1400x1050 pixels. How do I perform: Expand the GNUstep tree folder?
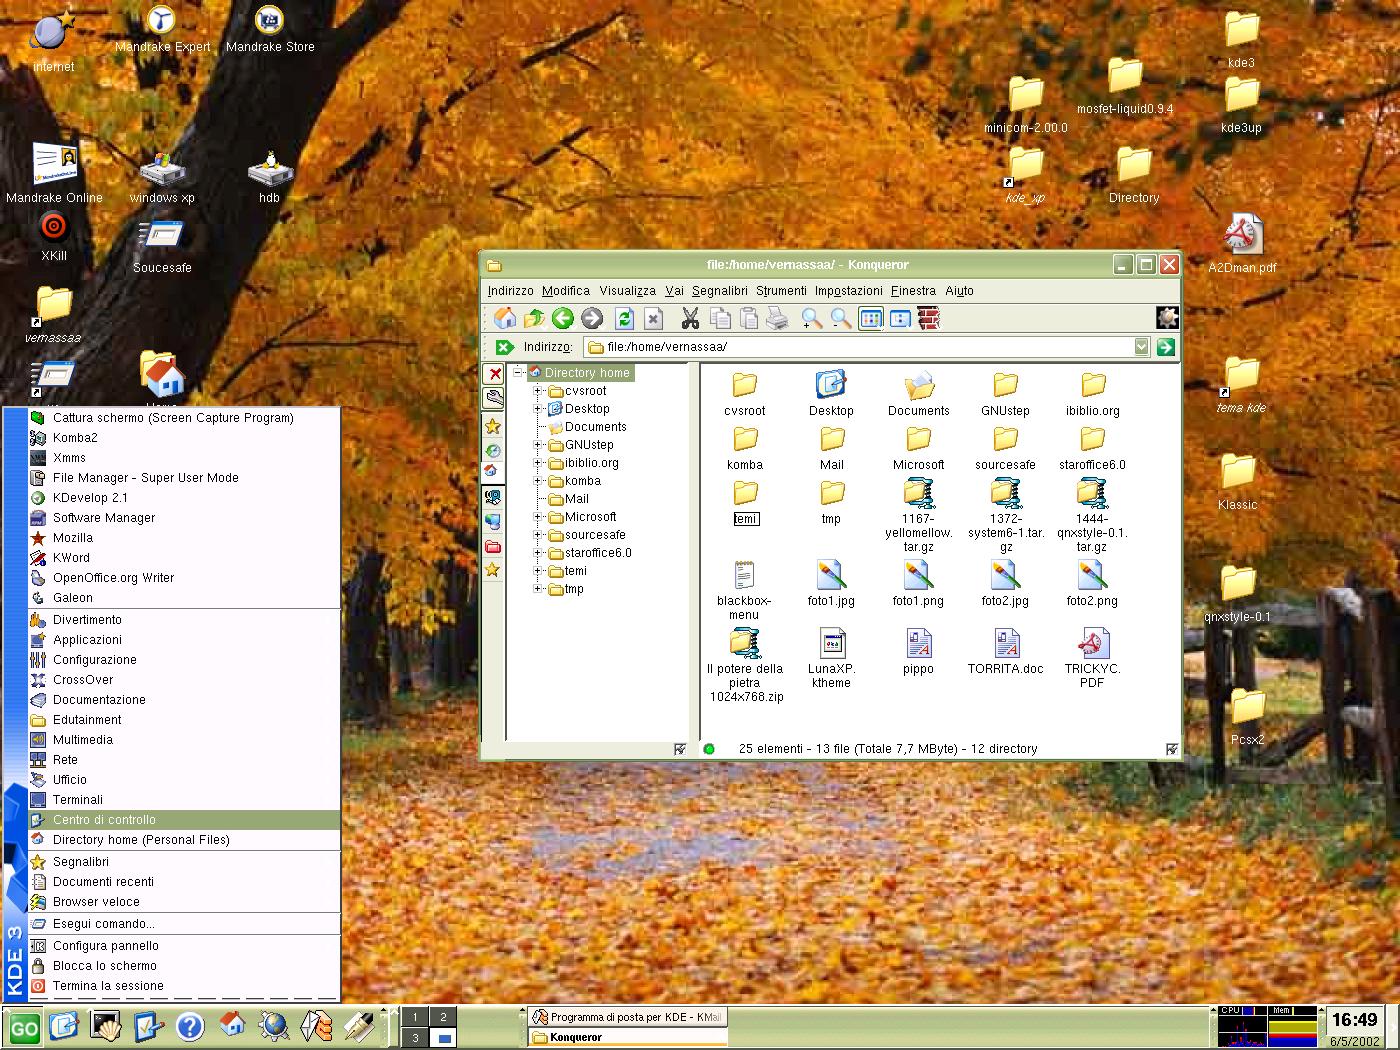click(538, 445)
